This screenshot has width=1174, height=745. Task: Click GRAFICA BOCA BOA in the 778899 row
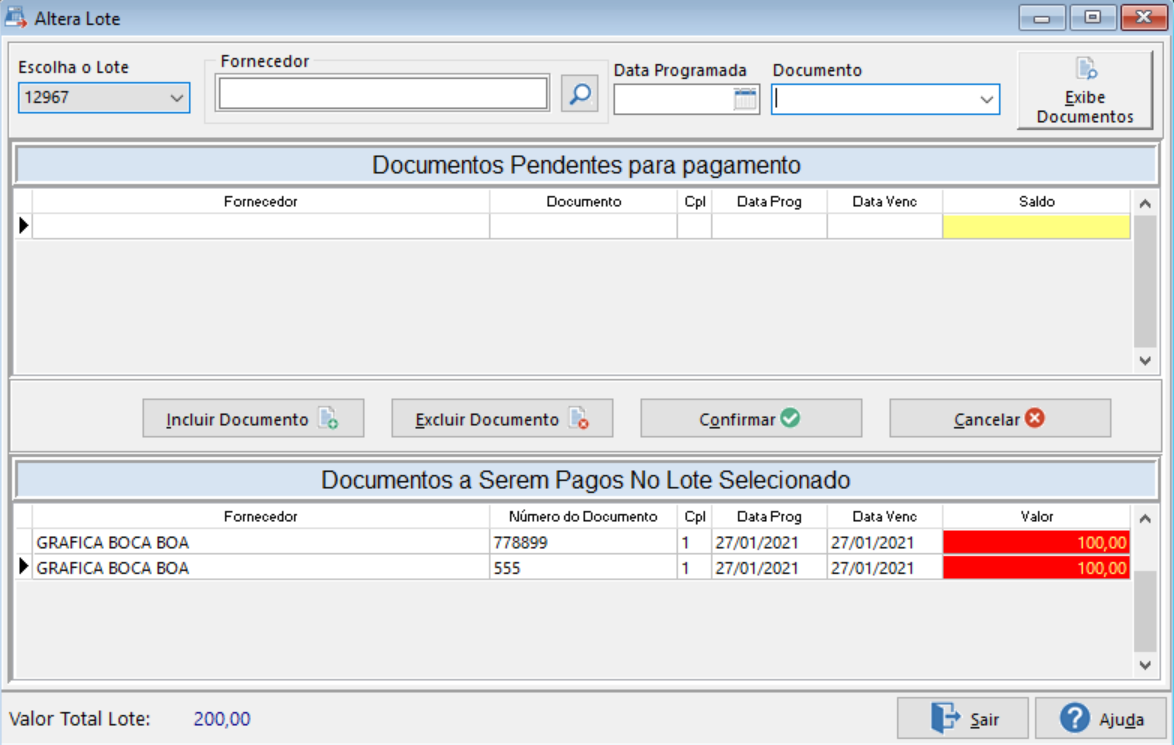pyautogui.click(x=113, y=542)
